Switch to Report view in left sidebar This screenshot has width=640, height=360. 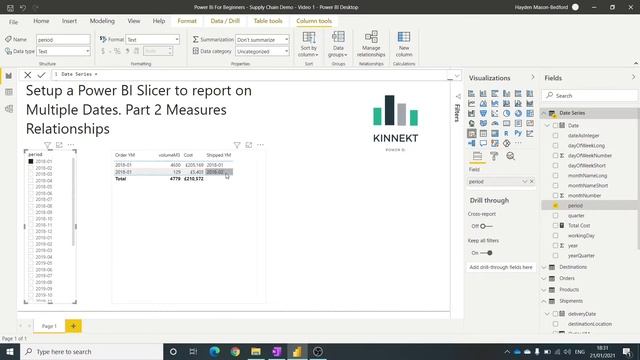pos(9,76)
